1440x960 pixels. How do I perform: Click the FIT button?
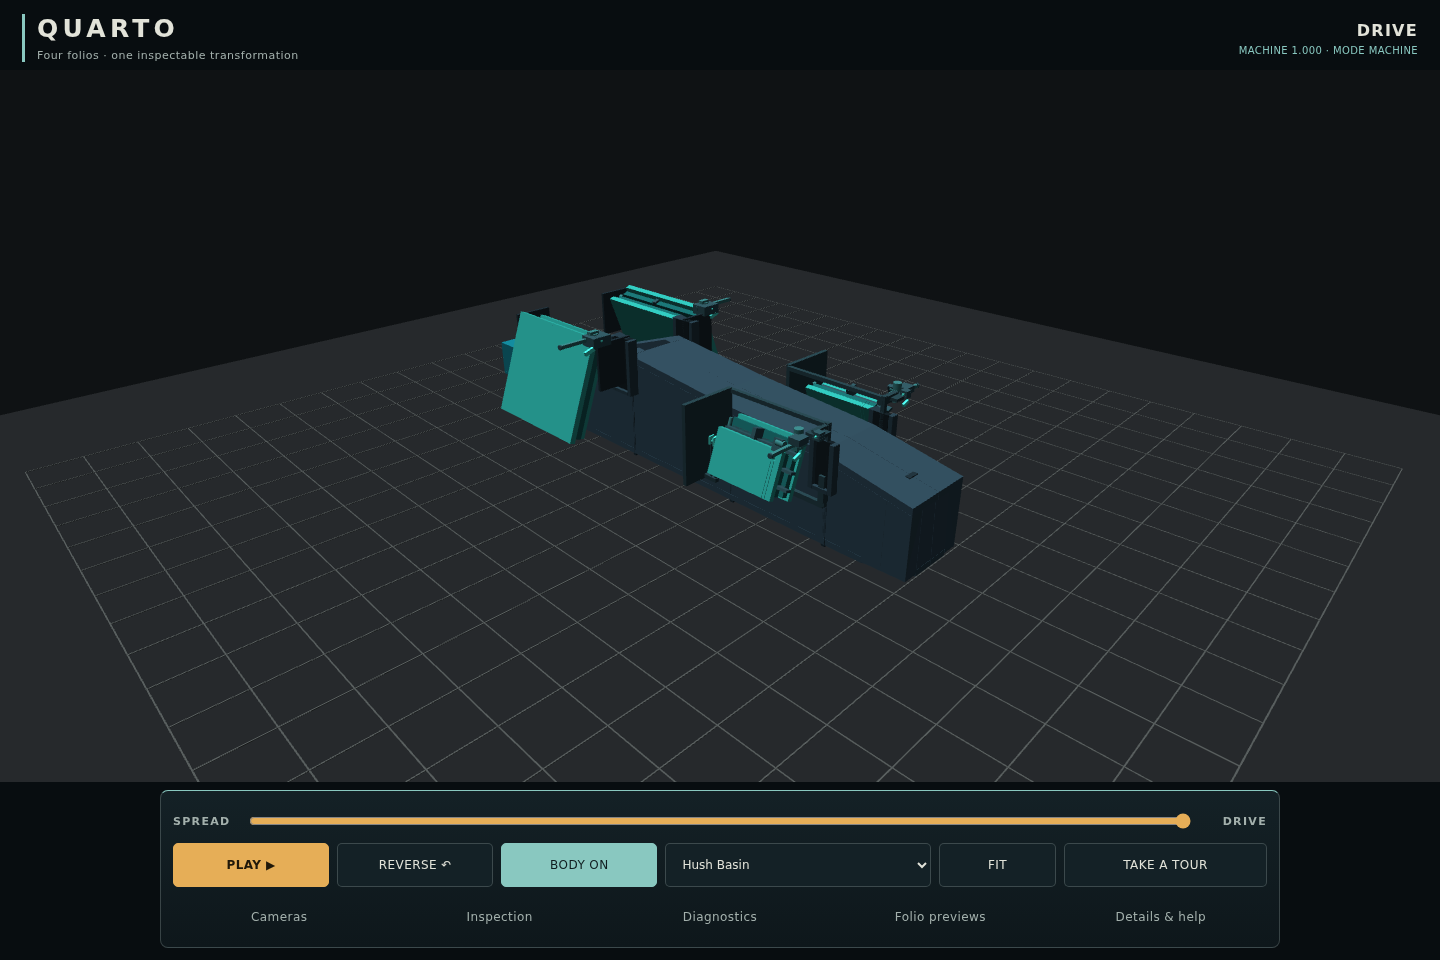(x=997, y=865)
